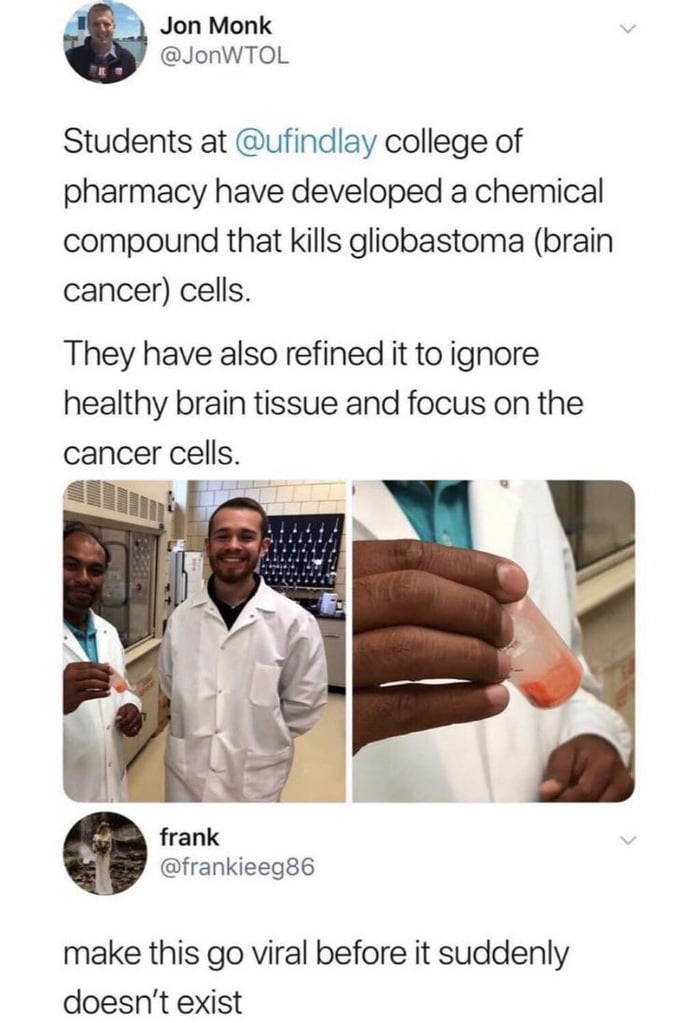Screen dimensions: 700x1023
Task: Open Jon Monk's profile picture
Action: [104, 42]
